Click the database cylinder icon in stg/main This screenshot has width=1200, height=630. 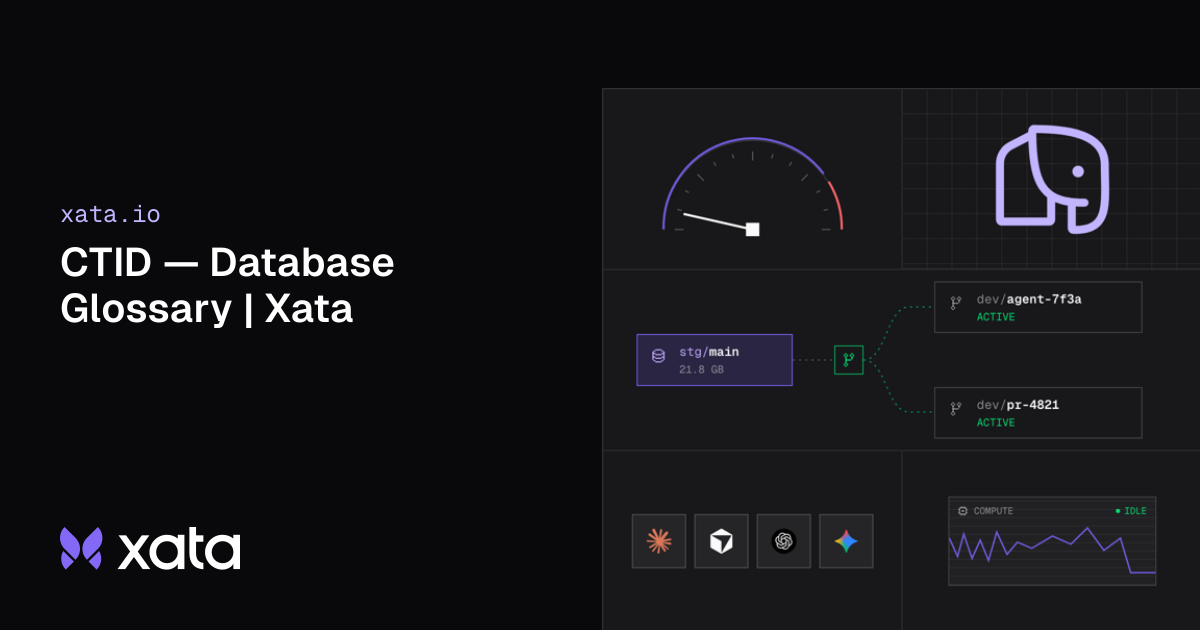pos(658,355)
